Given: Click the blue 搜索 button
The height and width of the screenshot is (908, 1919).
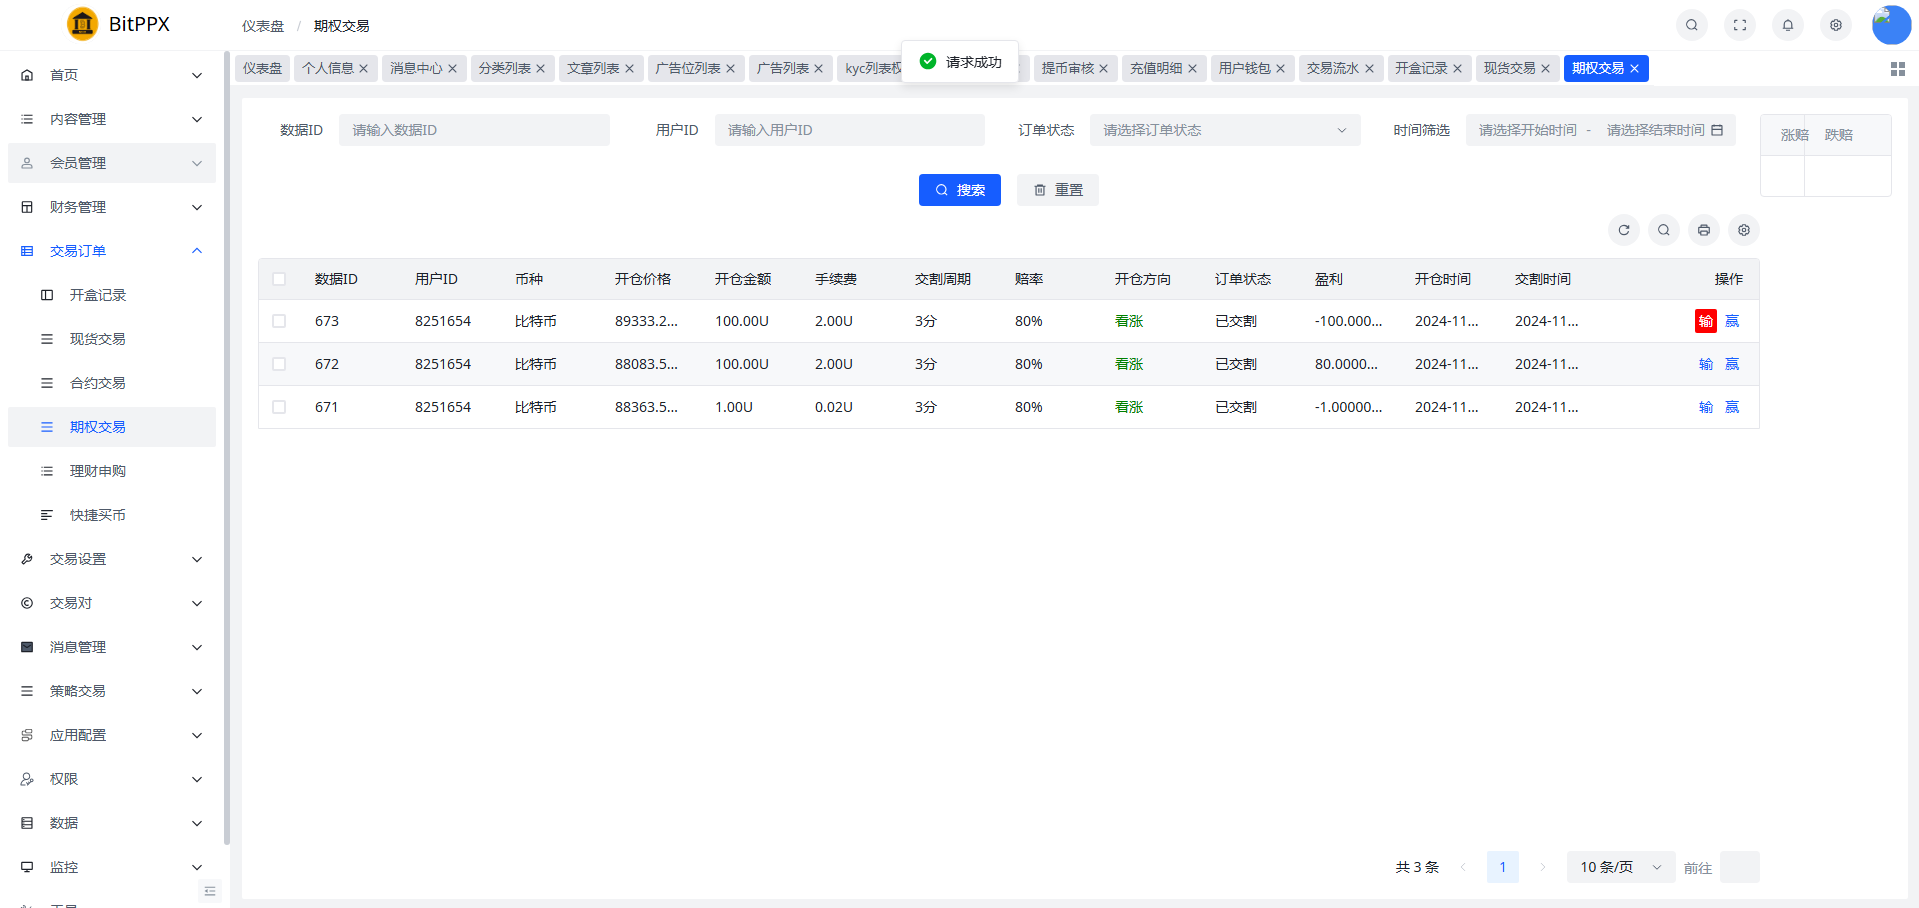Looking at the screenshot, I should pos(959,190).
